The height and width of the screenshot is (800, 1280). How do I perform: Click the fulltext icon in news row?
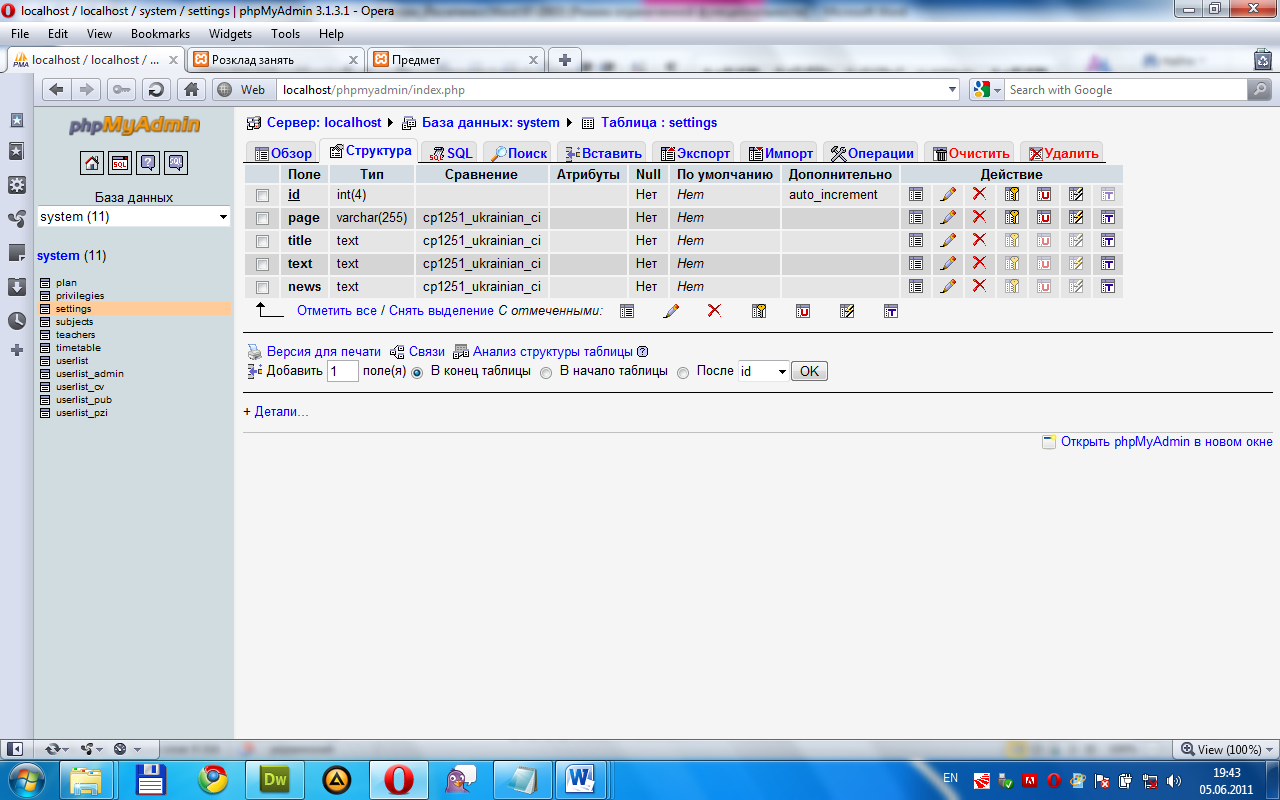click(1108, 287)
